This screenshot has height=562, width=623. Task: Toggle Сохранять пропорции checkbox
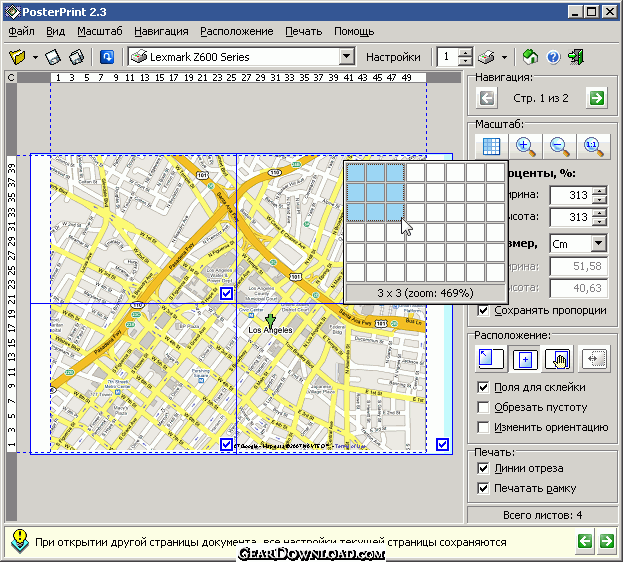483,310
